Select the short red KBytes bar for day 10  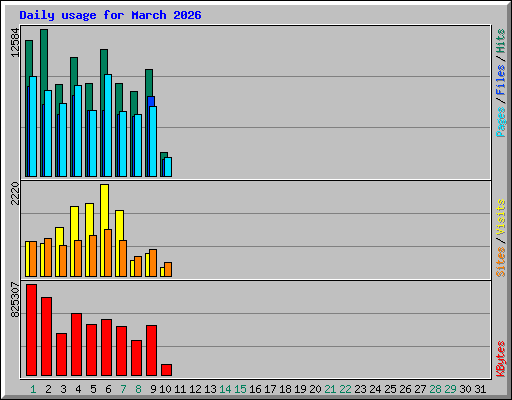(166, 370)
